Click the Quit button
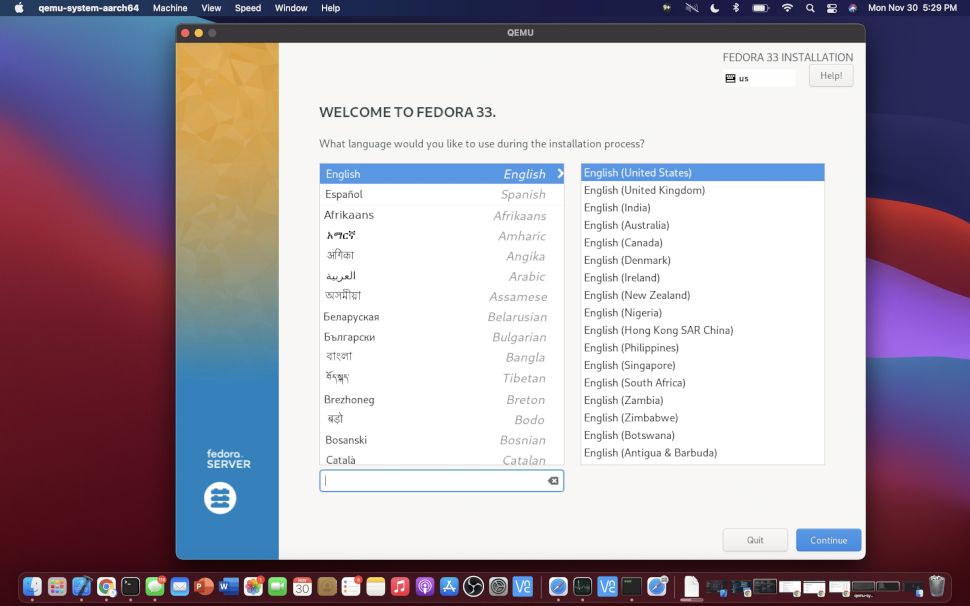The height and width of the screenshot is (606, 970). (x=755, y=539)
